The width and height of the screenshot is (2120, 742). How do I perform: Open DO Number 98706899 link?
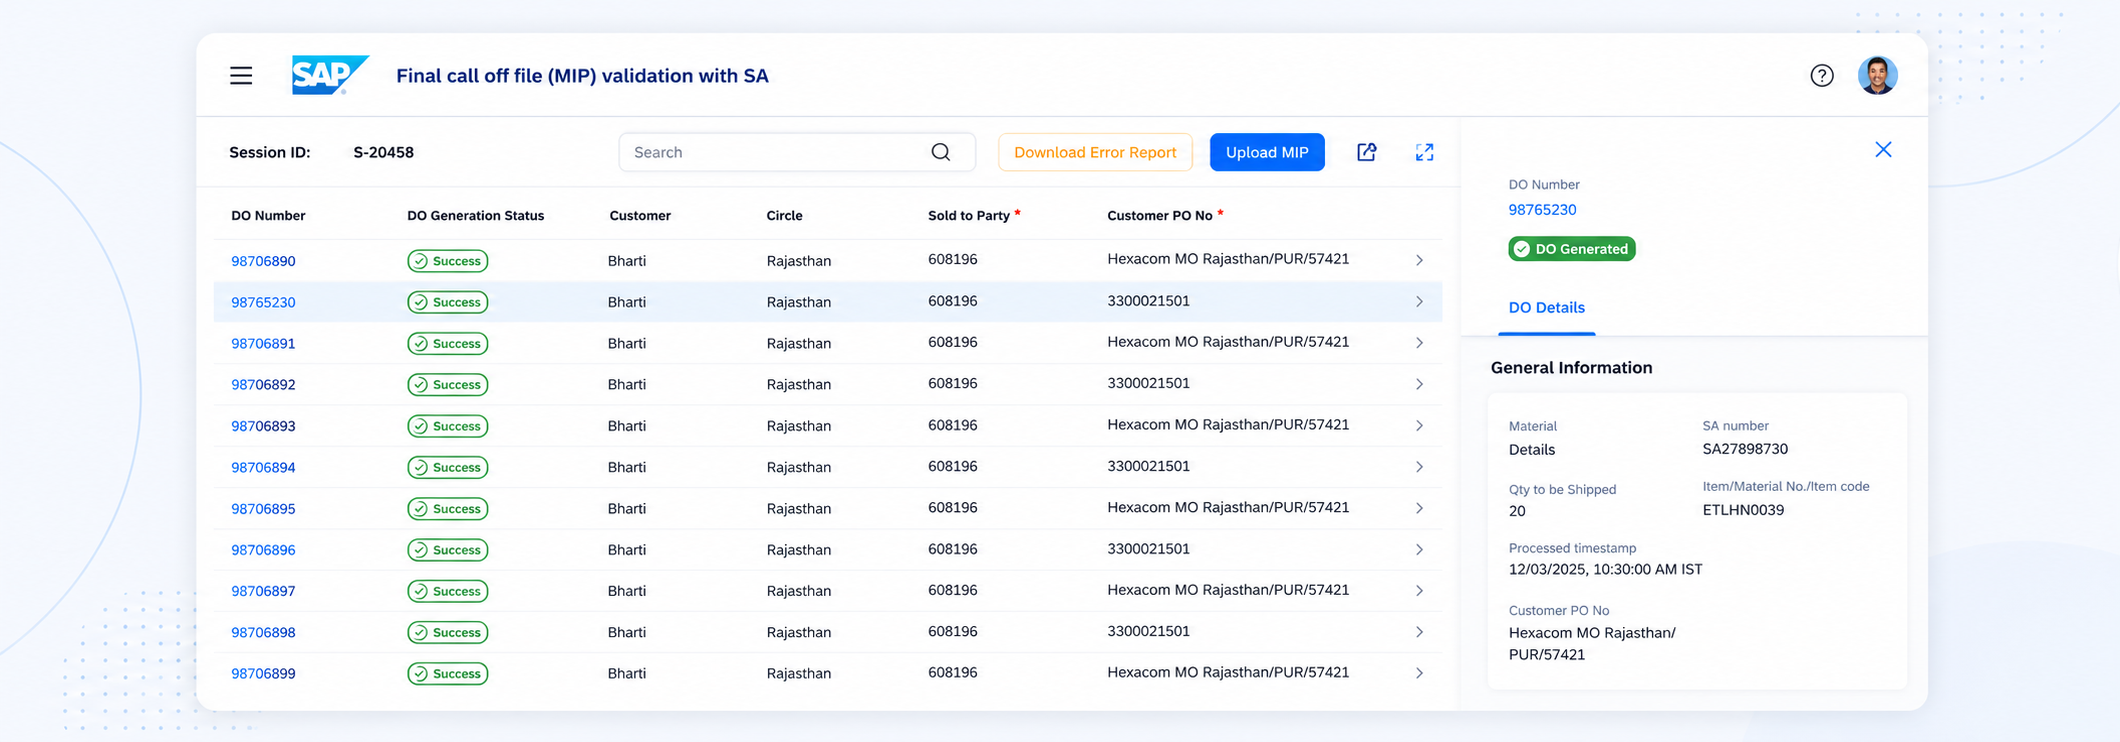[263, 674]
